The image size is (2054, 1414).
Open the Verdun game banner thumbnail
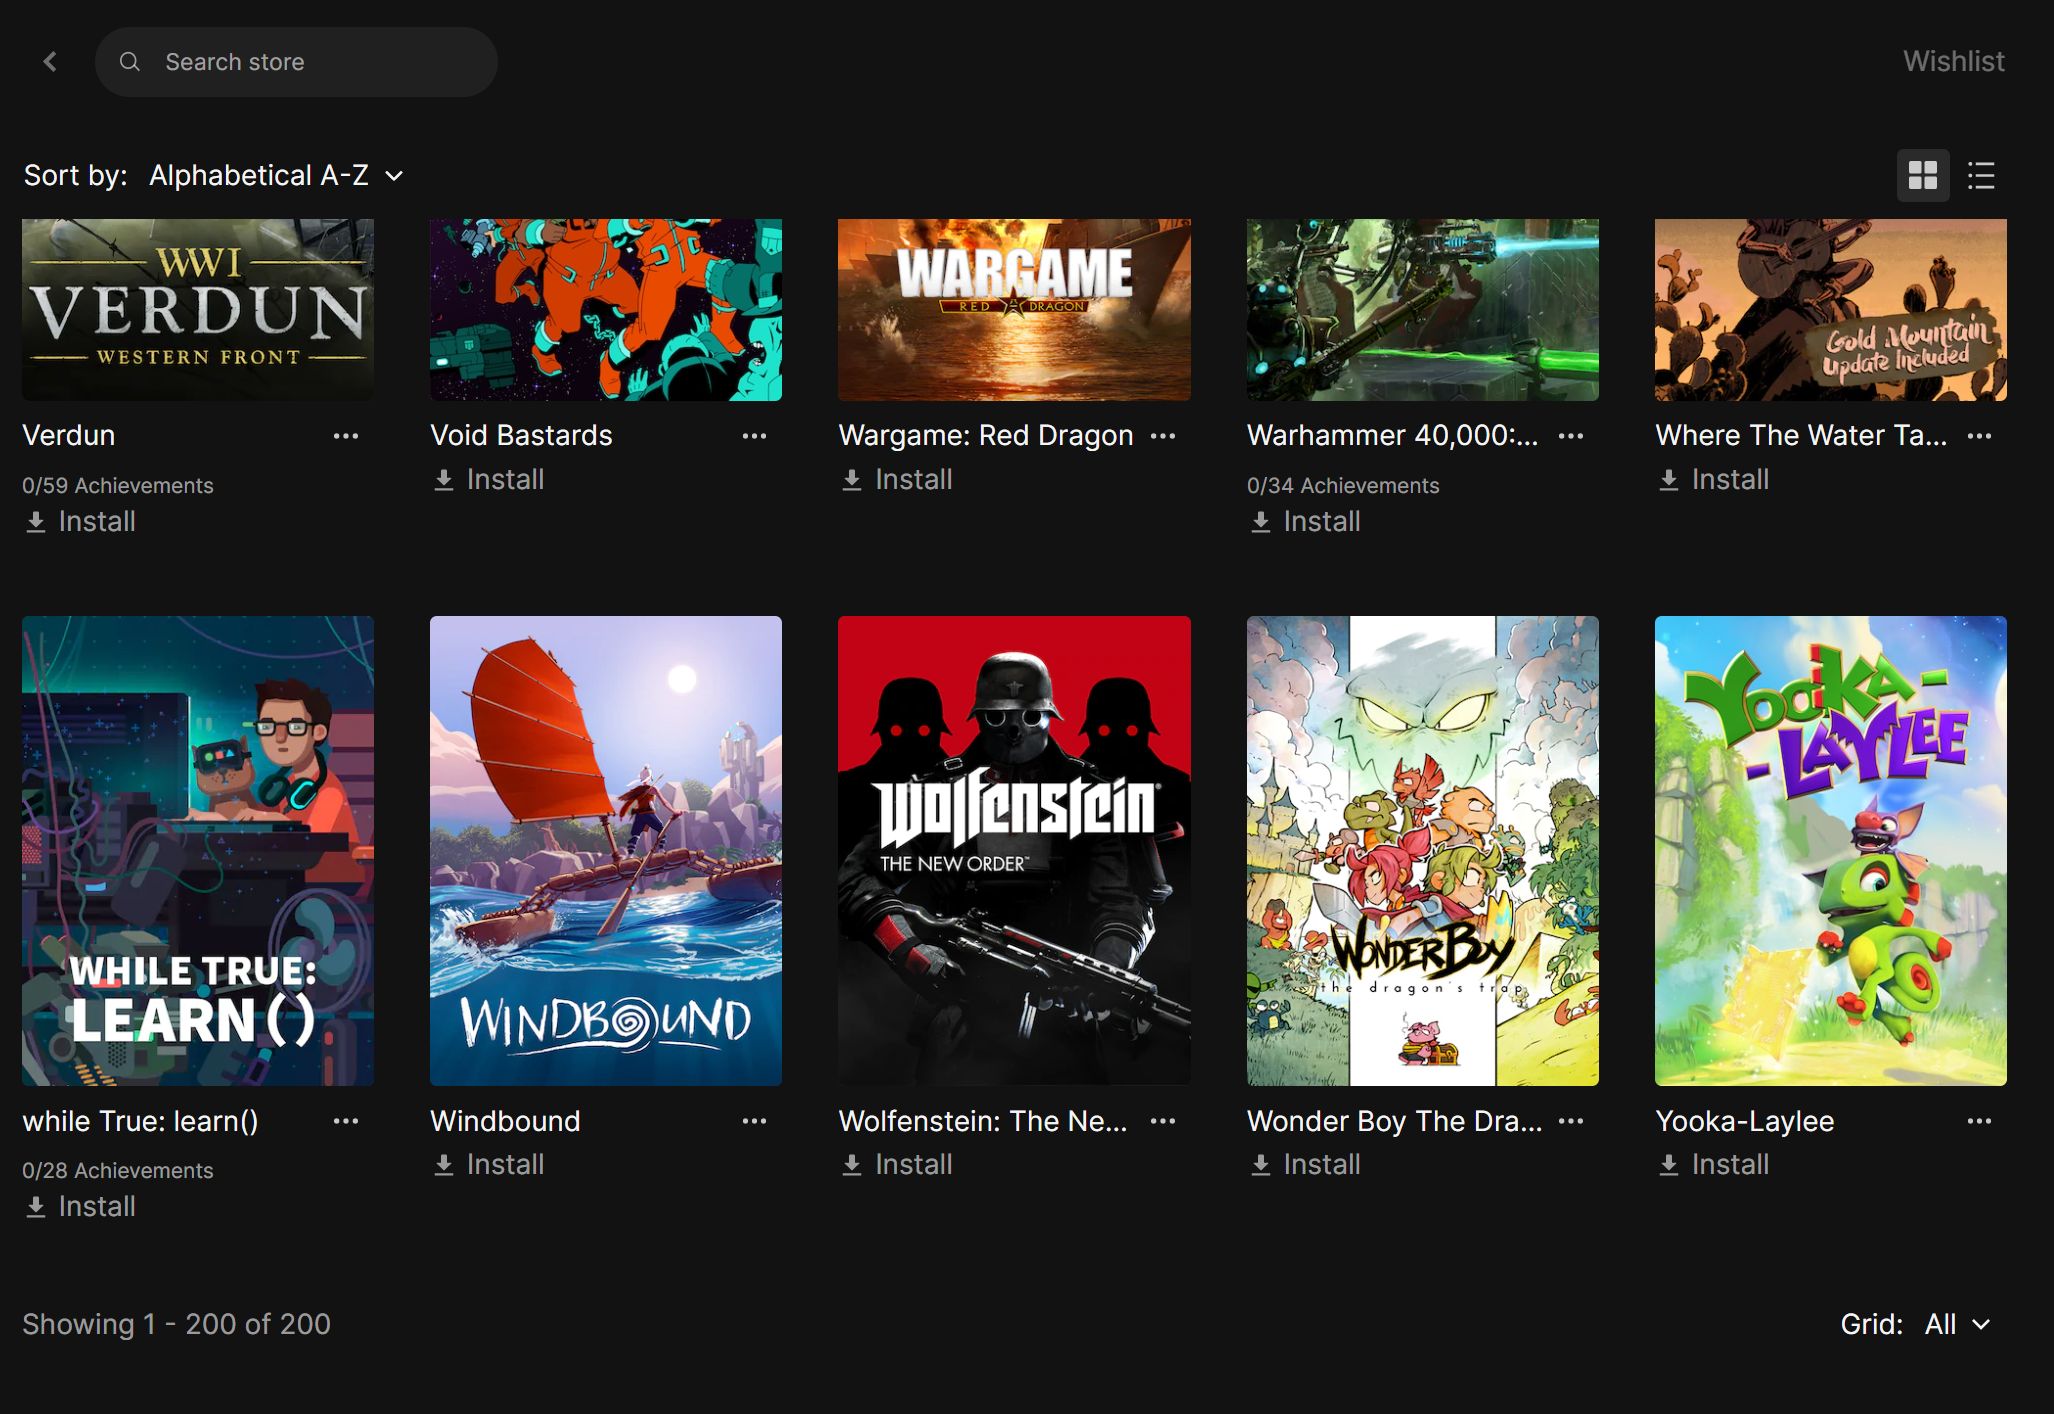(x=198, y=310)
